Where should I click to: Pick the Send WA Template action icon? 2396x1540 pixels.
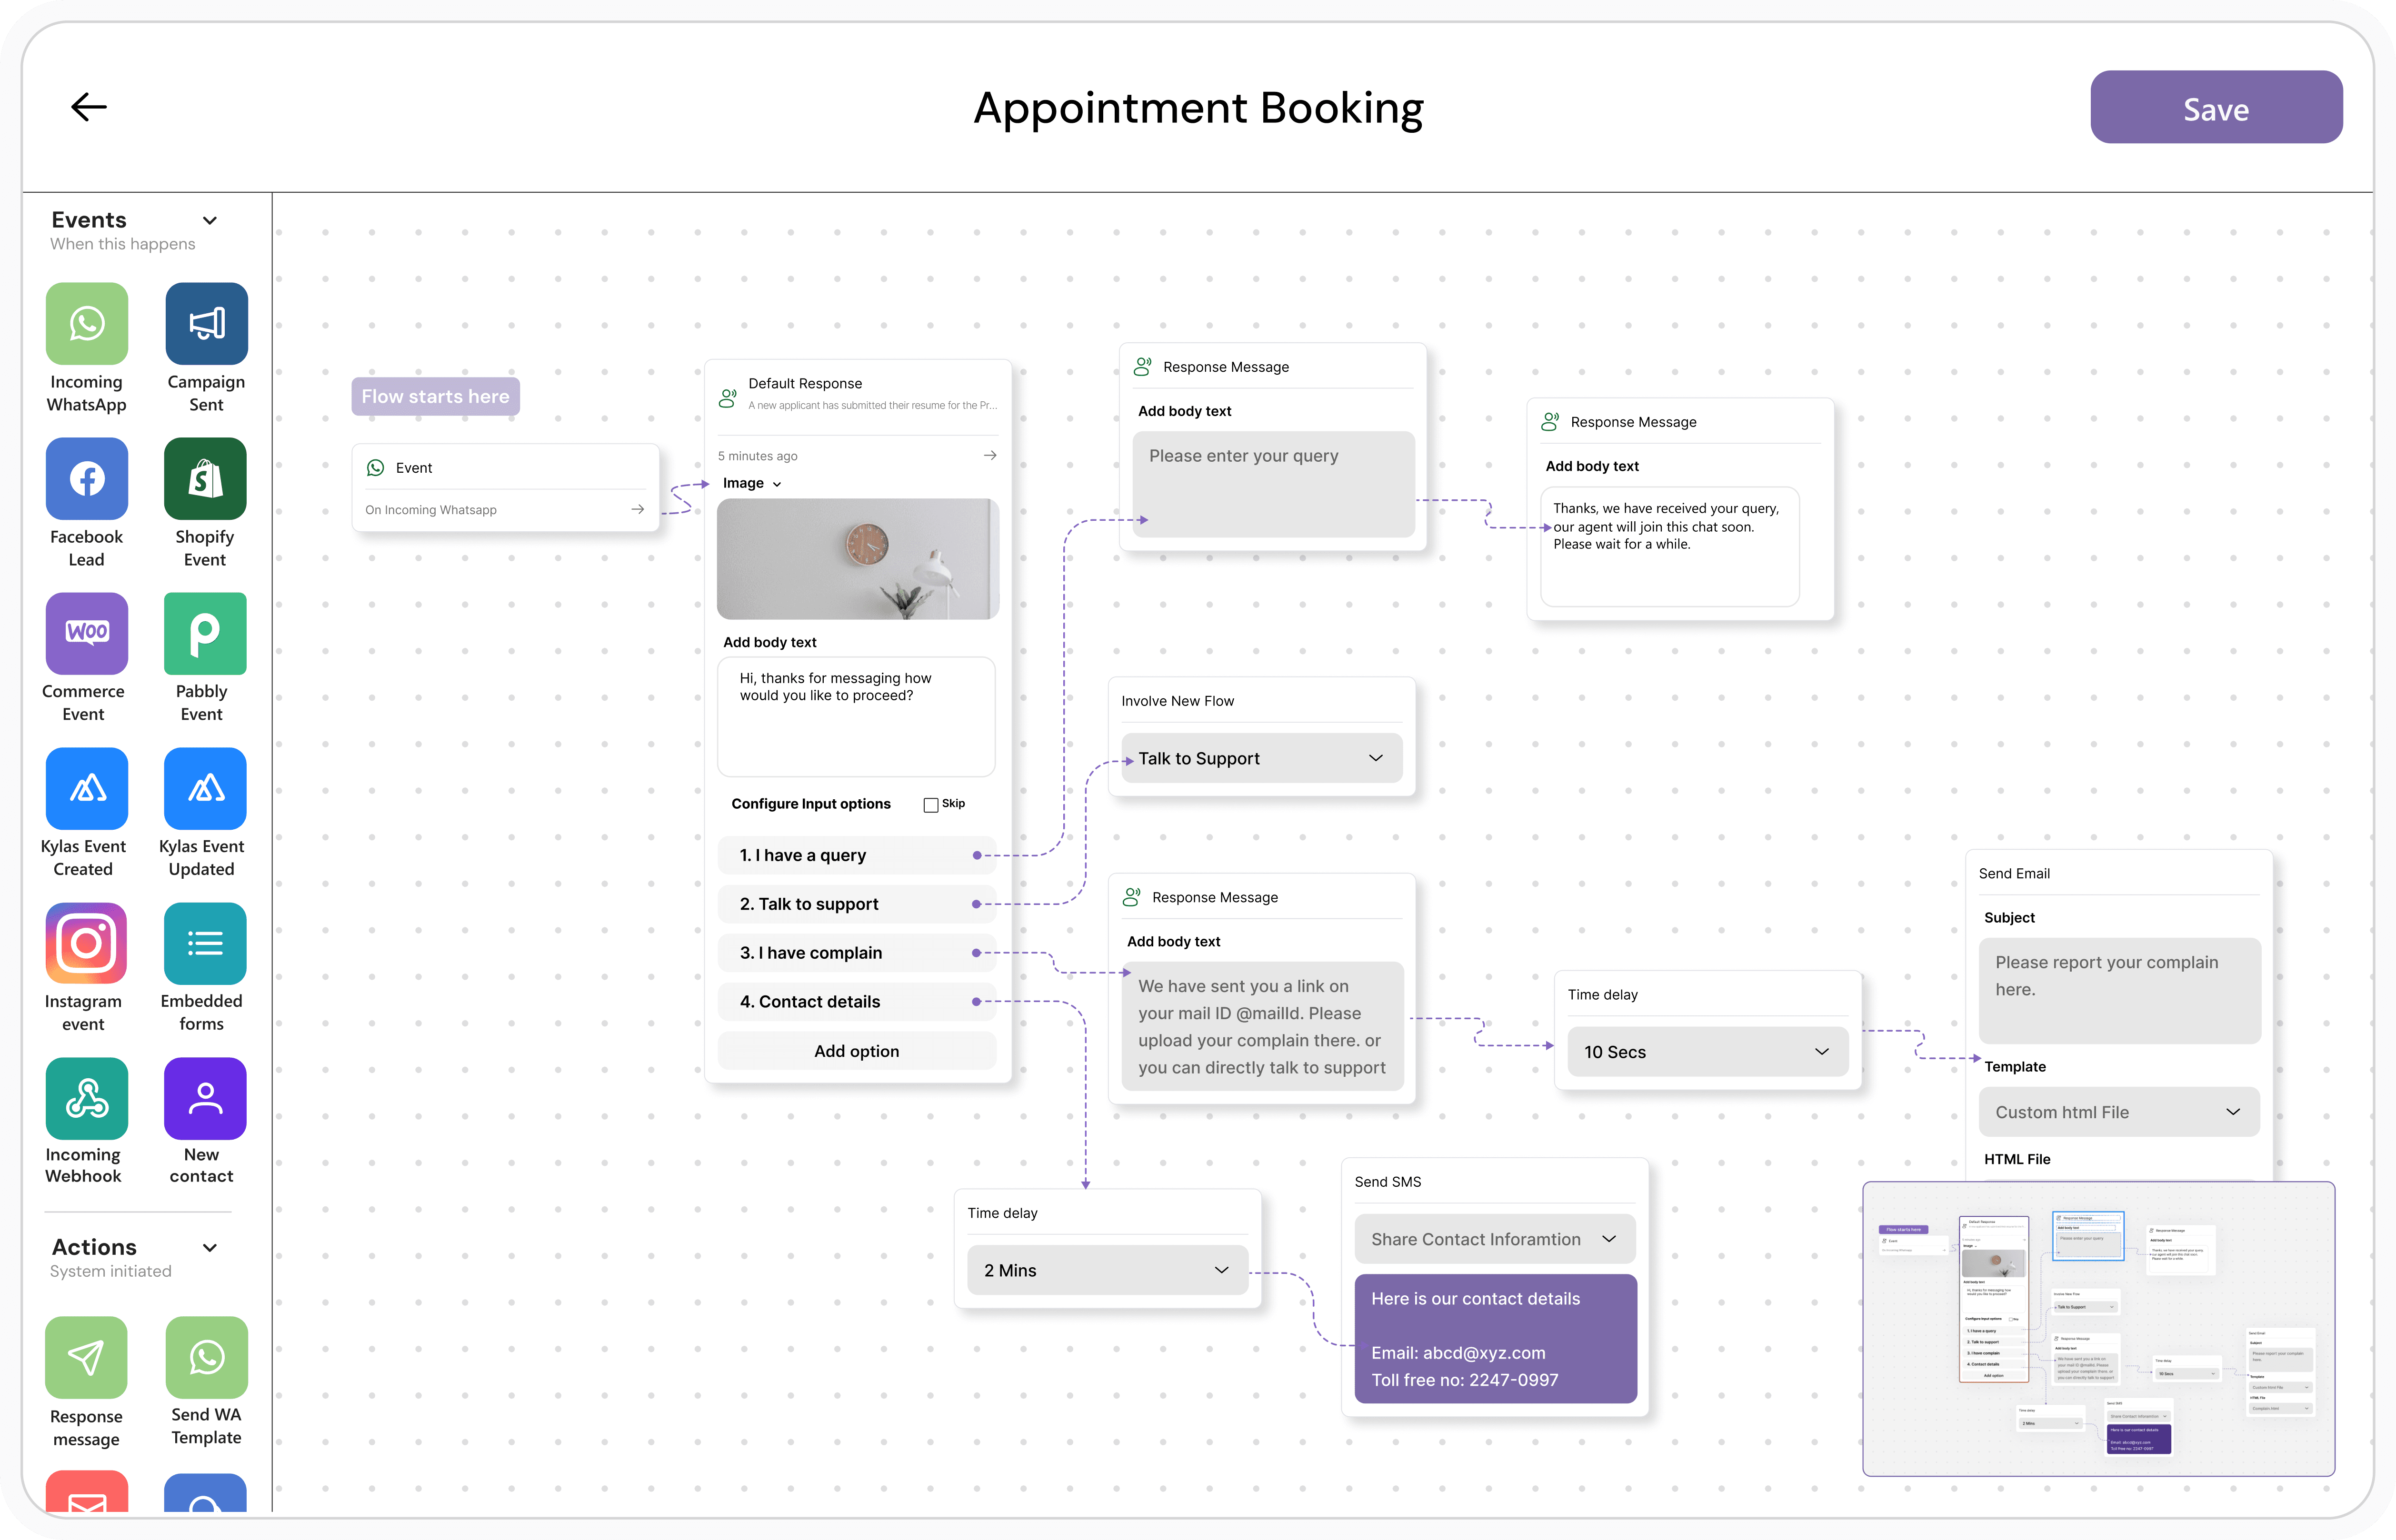(206, 1357)
